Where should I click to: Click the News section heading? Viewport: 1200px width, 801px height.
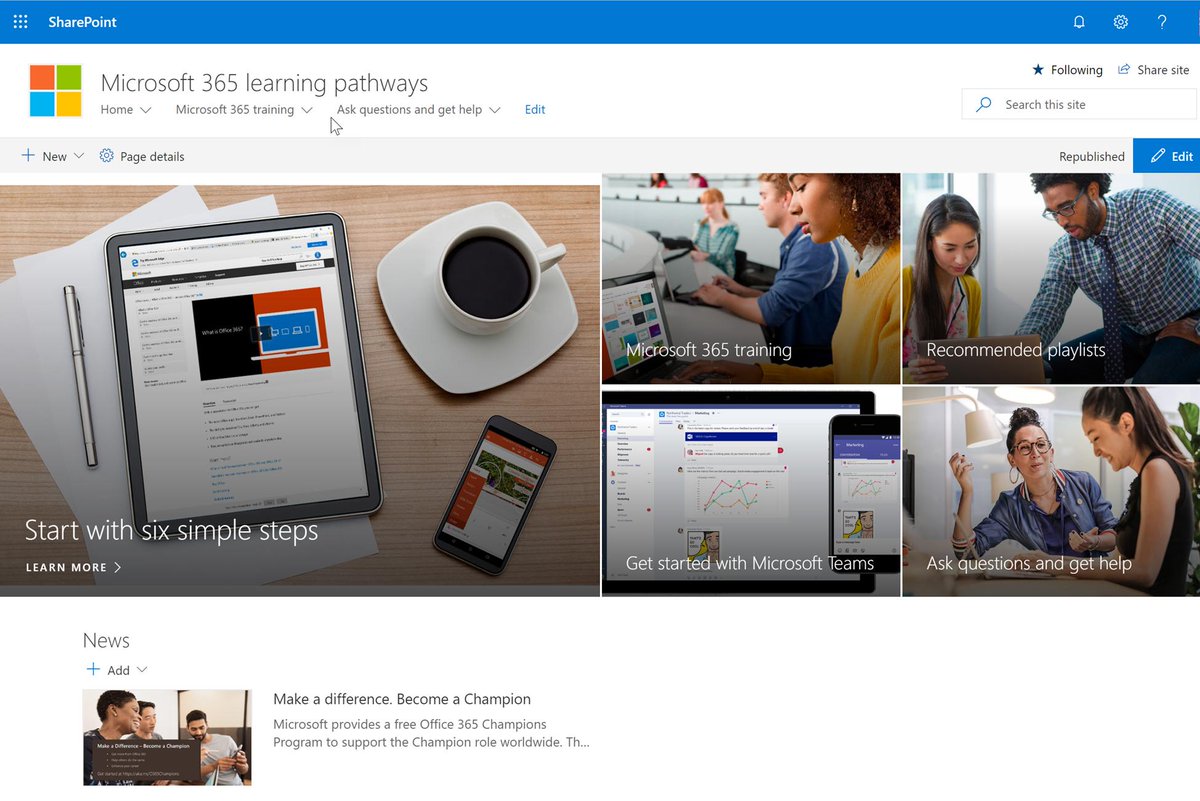[x=106, y=640]
